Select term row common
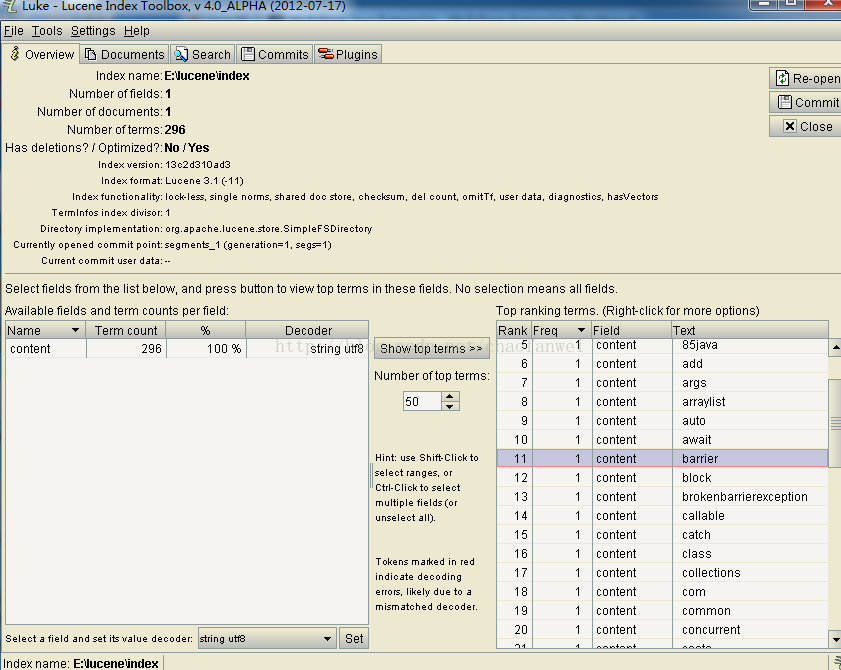Viewport: 841px width, 670px height. 662,610
